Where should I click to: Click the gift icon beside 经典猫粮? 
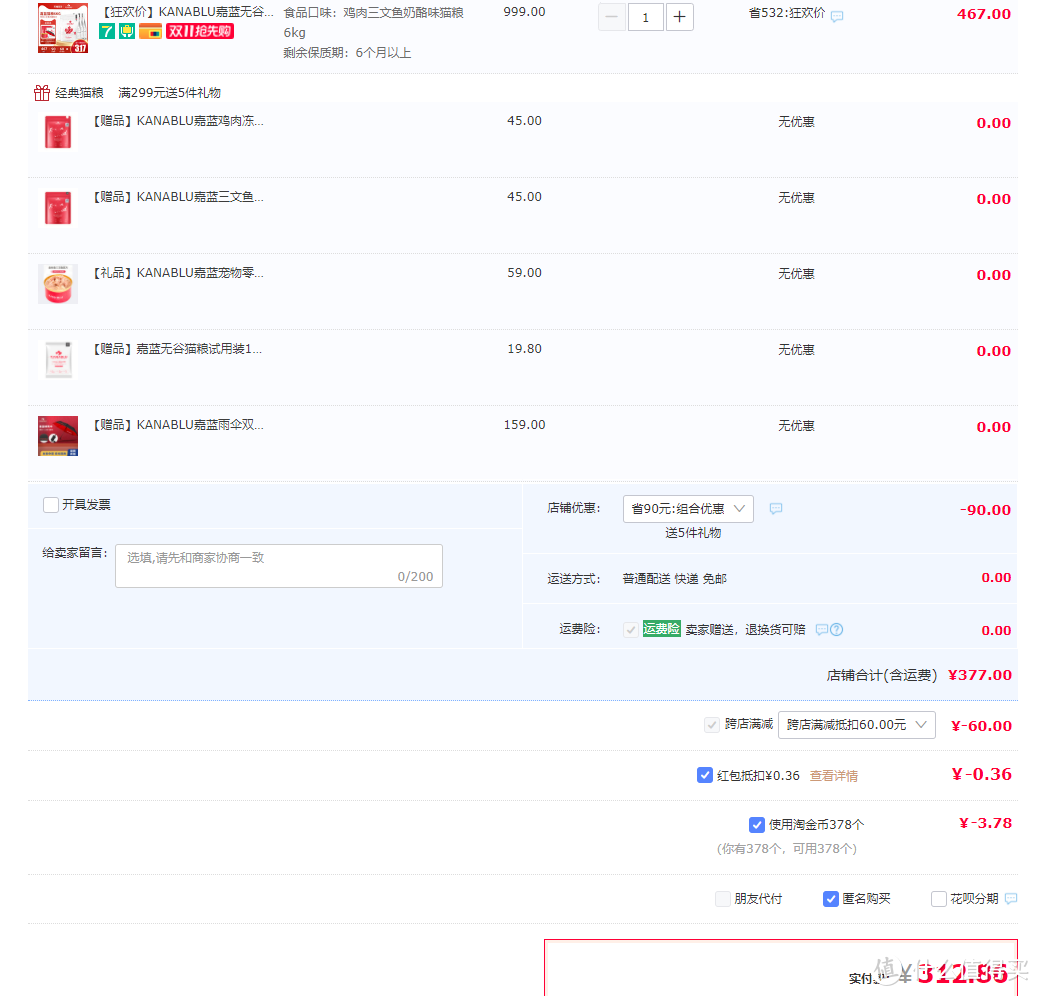click(x=42, y=93)
